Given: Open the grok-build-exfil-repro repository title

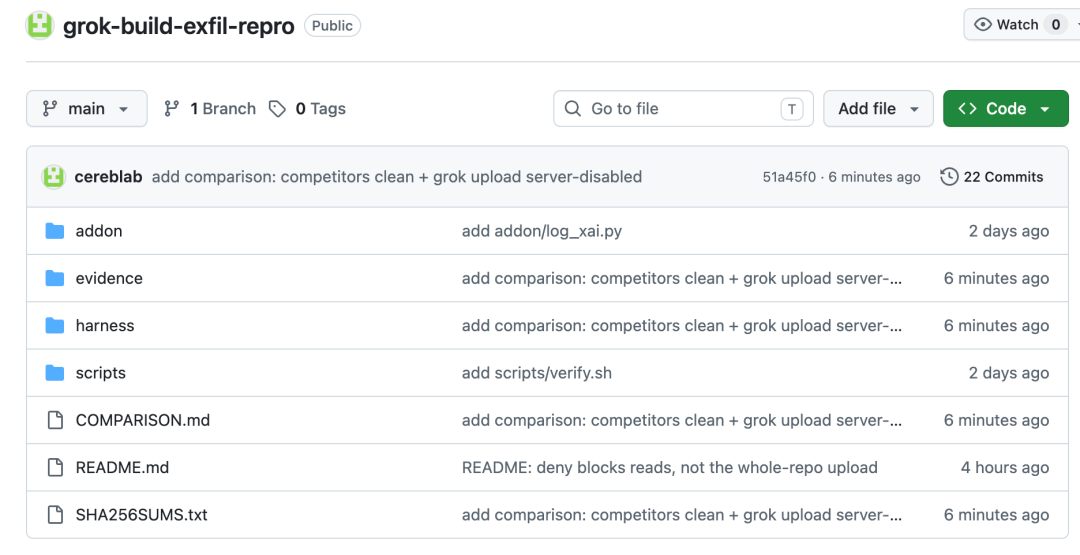Looking at the screenshot, I should pyautogui.click(x=178, y=26).
